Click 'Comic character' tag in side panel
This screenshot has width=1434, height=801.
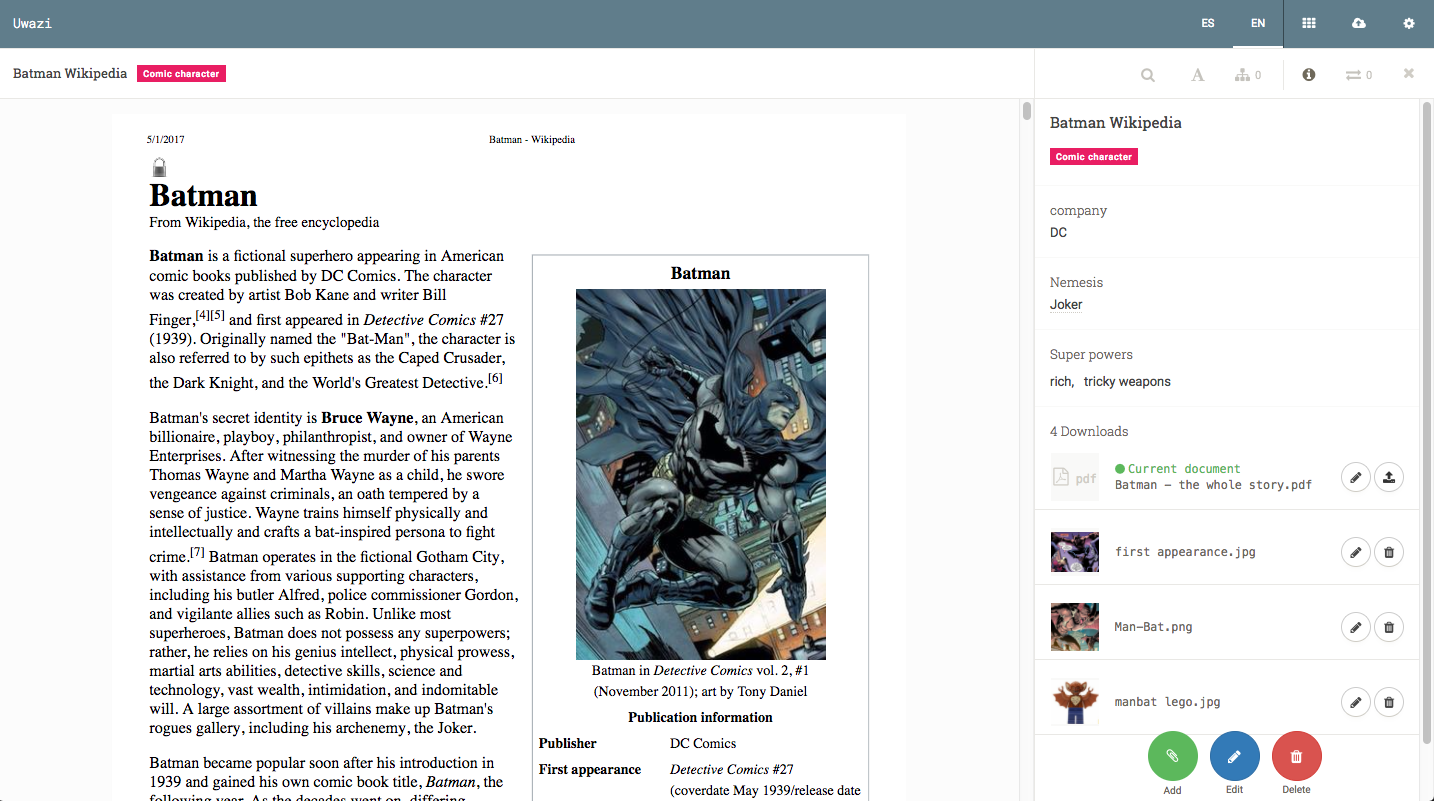coord(1094,157)
